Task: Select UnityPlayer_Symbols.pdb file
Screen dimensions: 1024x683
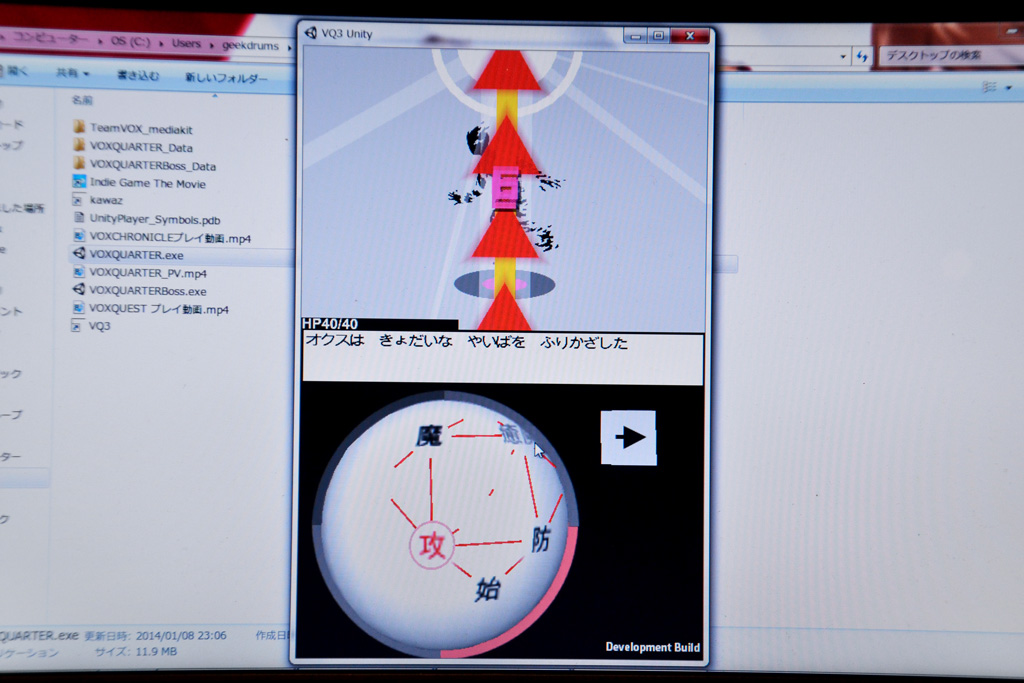Action: click(147, 219)
